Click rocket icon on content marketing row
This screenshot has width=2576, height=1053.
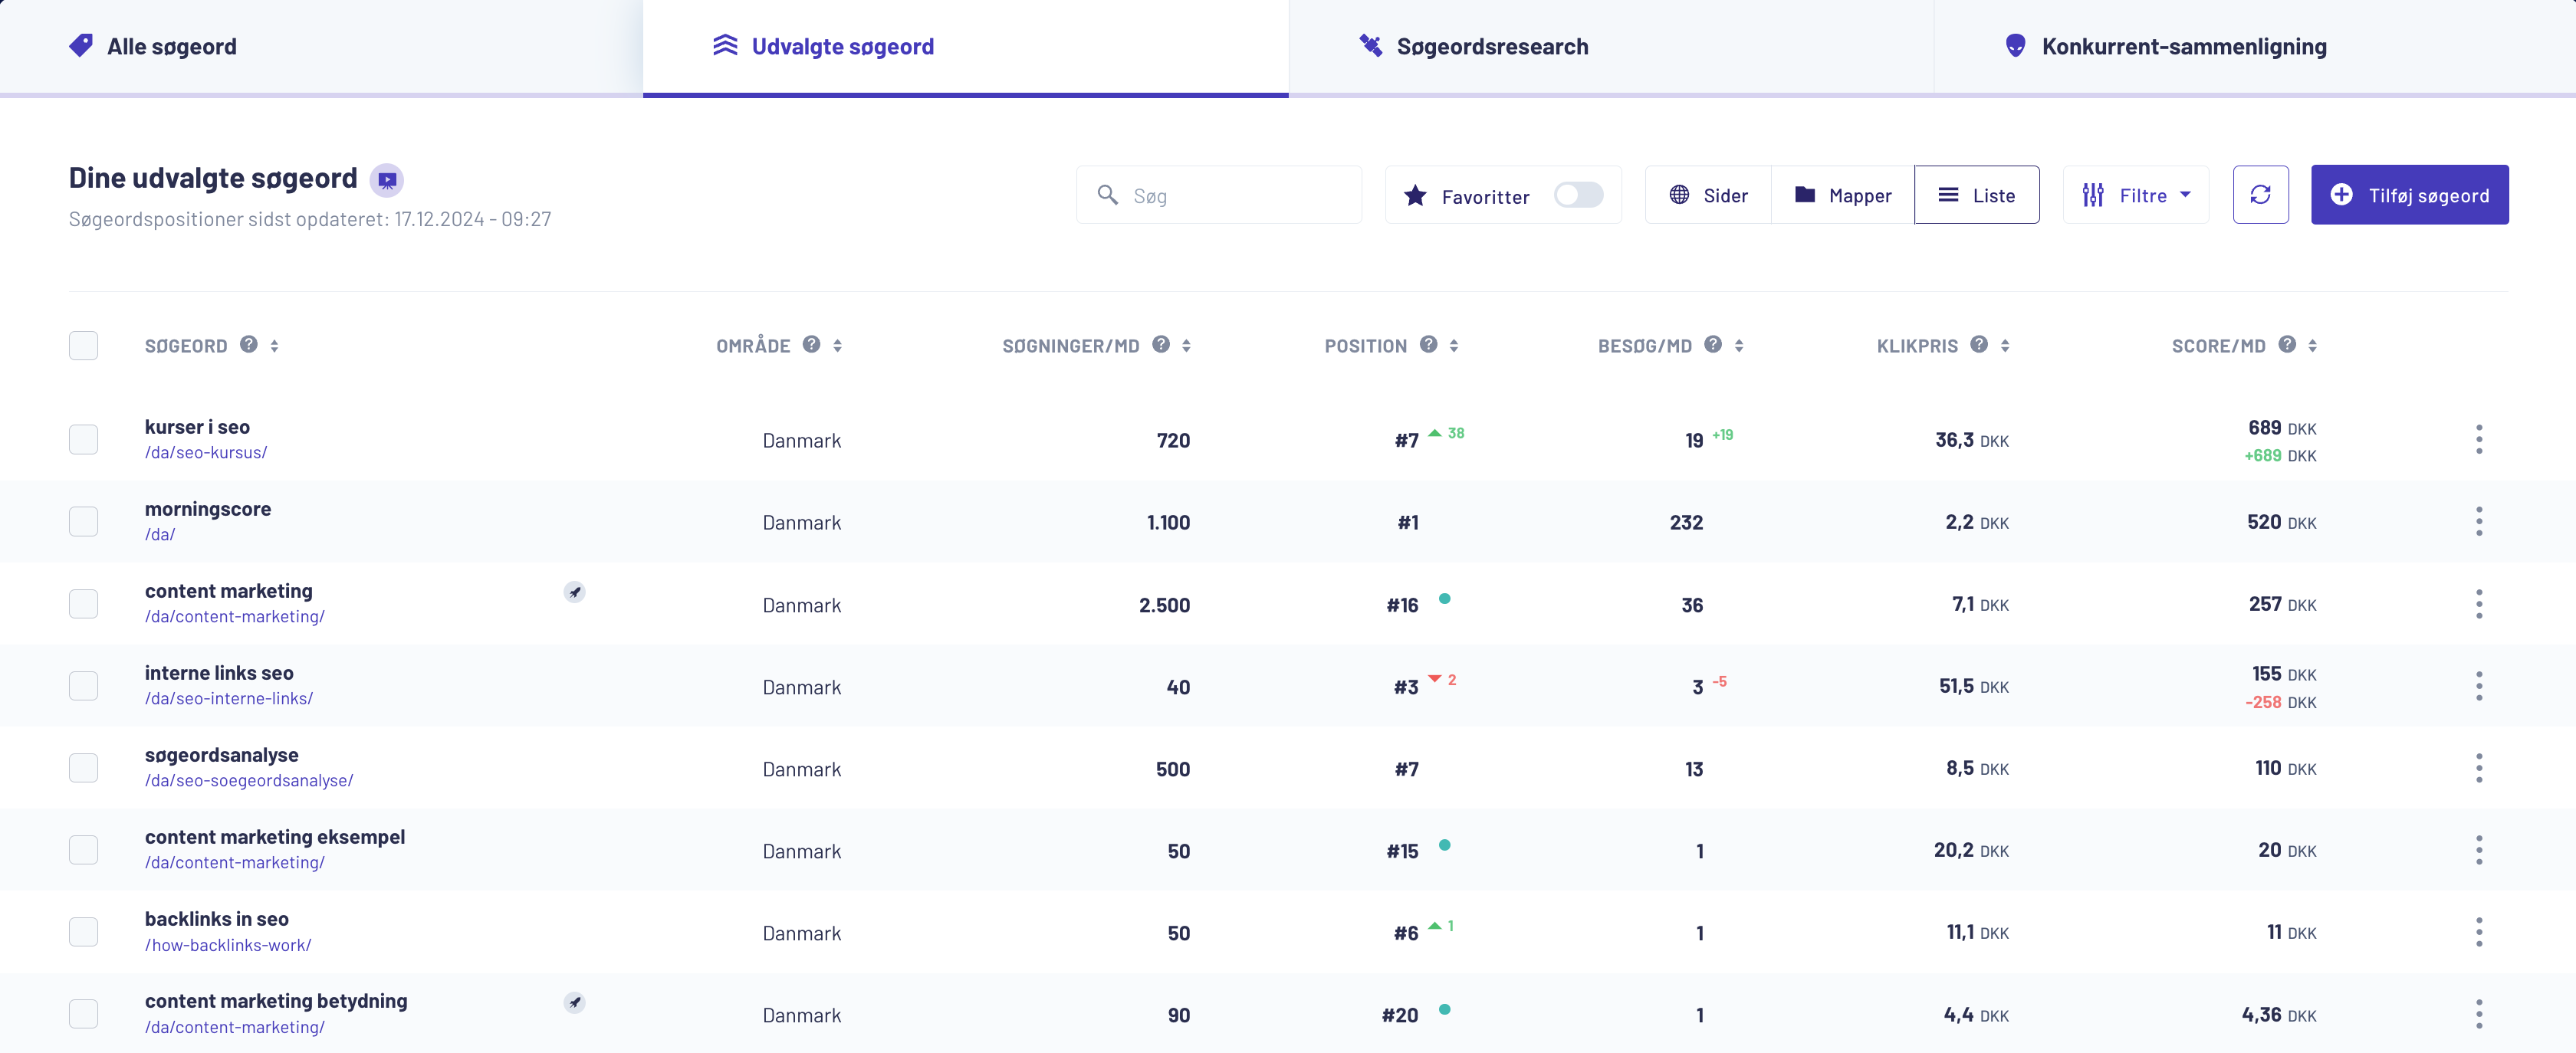[x=574, y=592]
